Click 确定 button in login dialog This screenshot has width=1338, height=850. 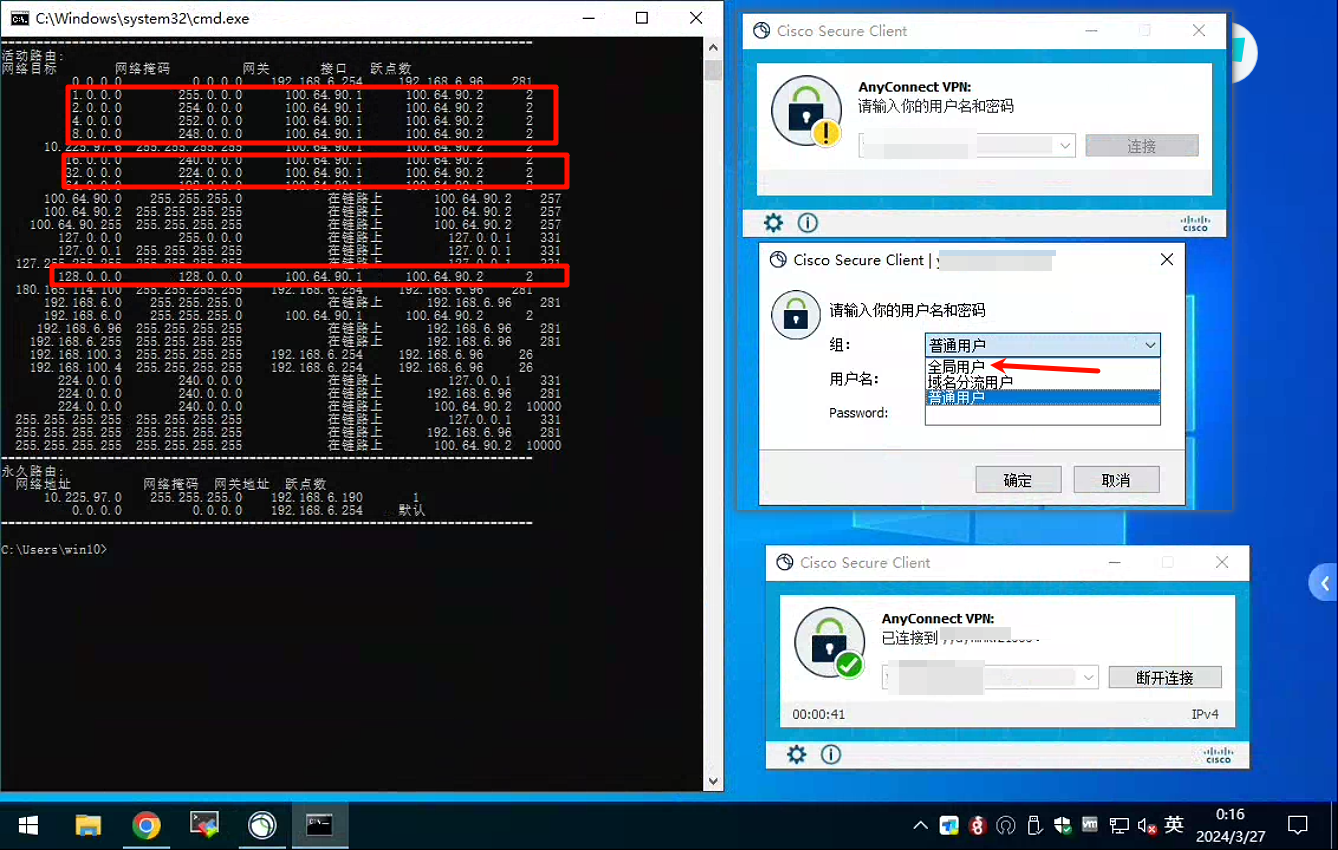click(x=1017, y=480)
